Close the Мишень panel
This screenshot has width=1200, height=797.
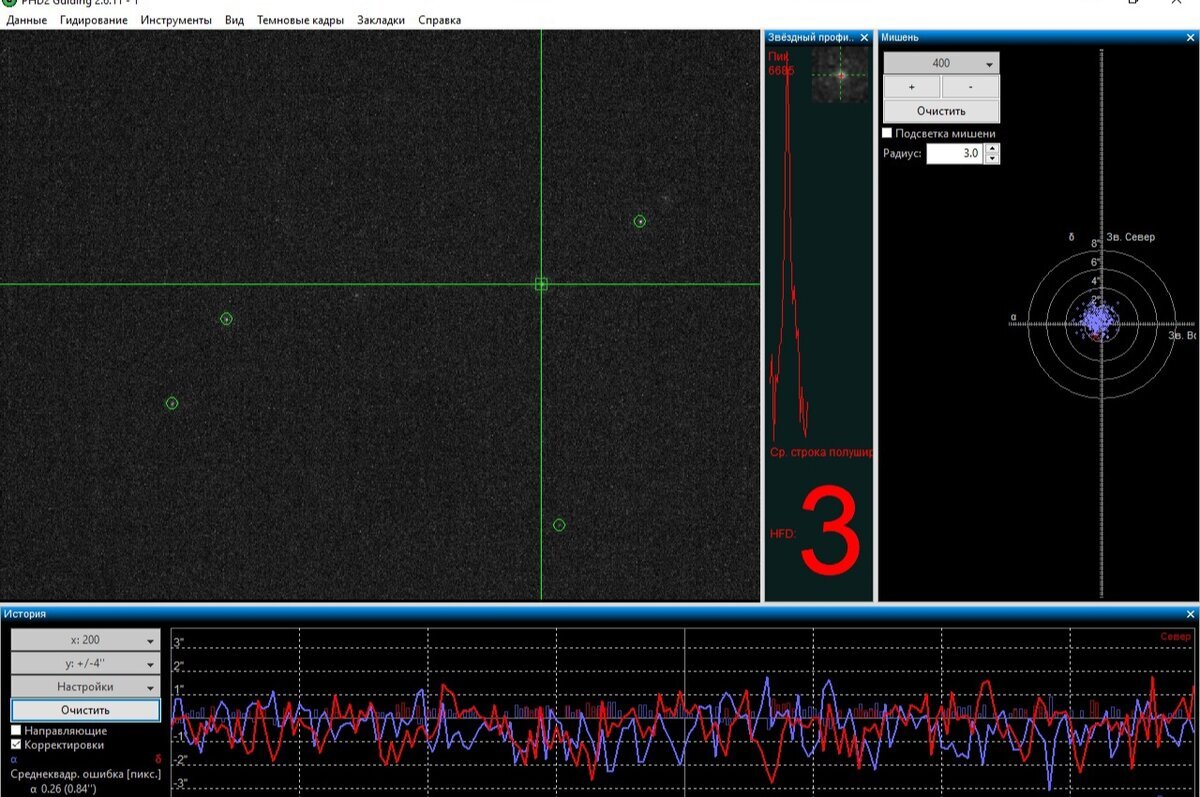[1190, 37]
